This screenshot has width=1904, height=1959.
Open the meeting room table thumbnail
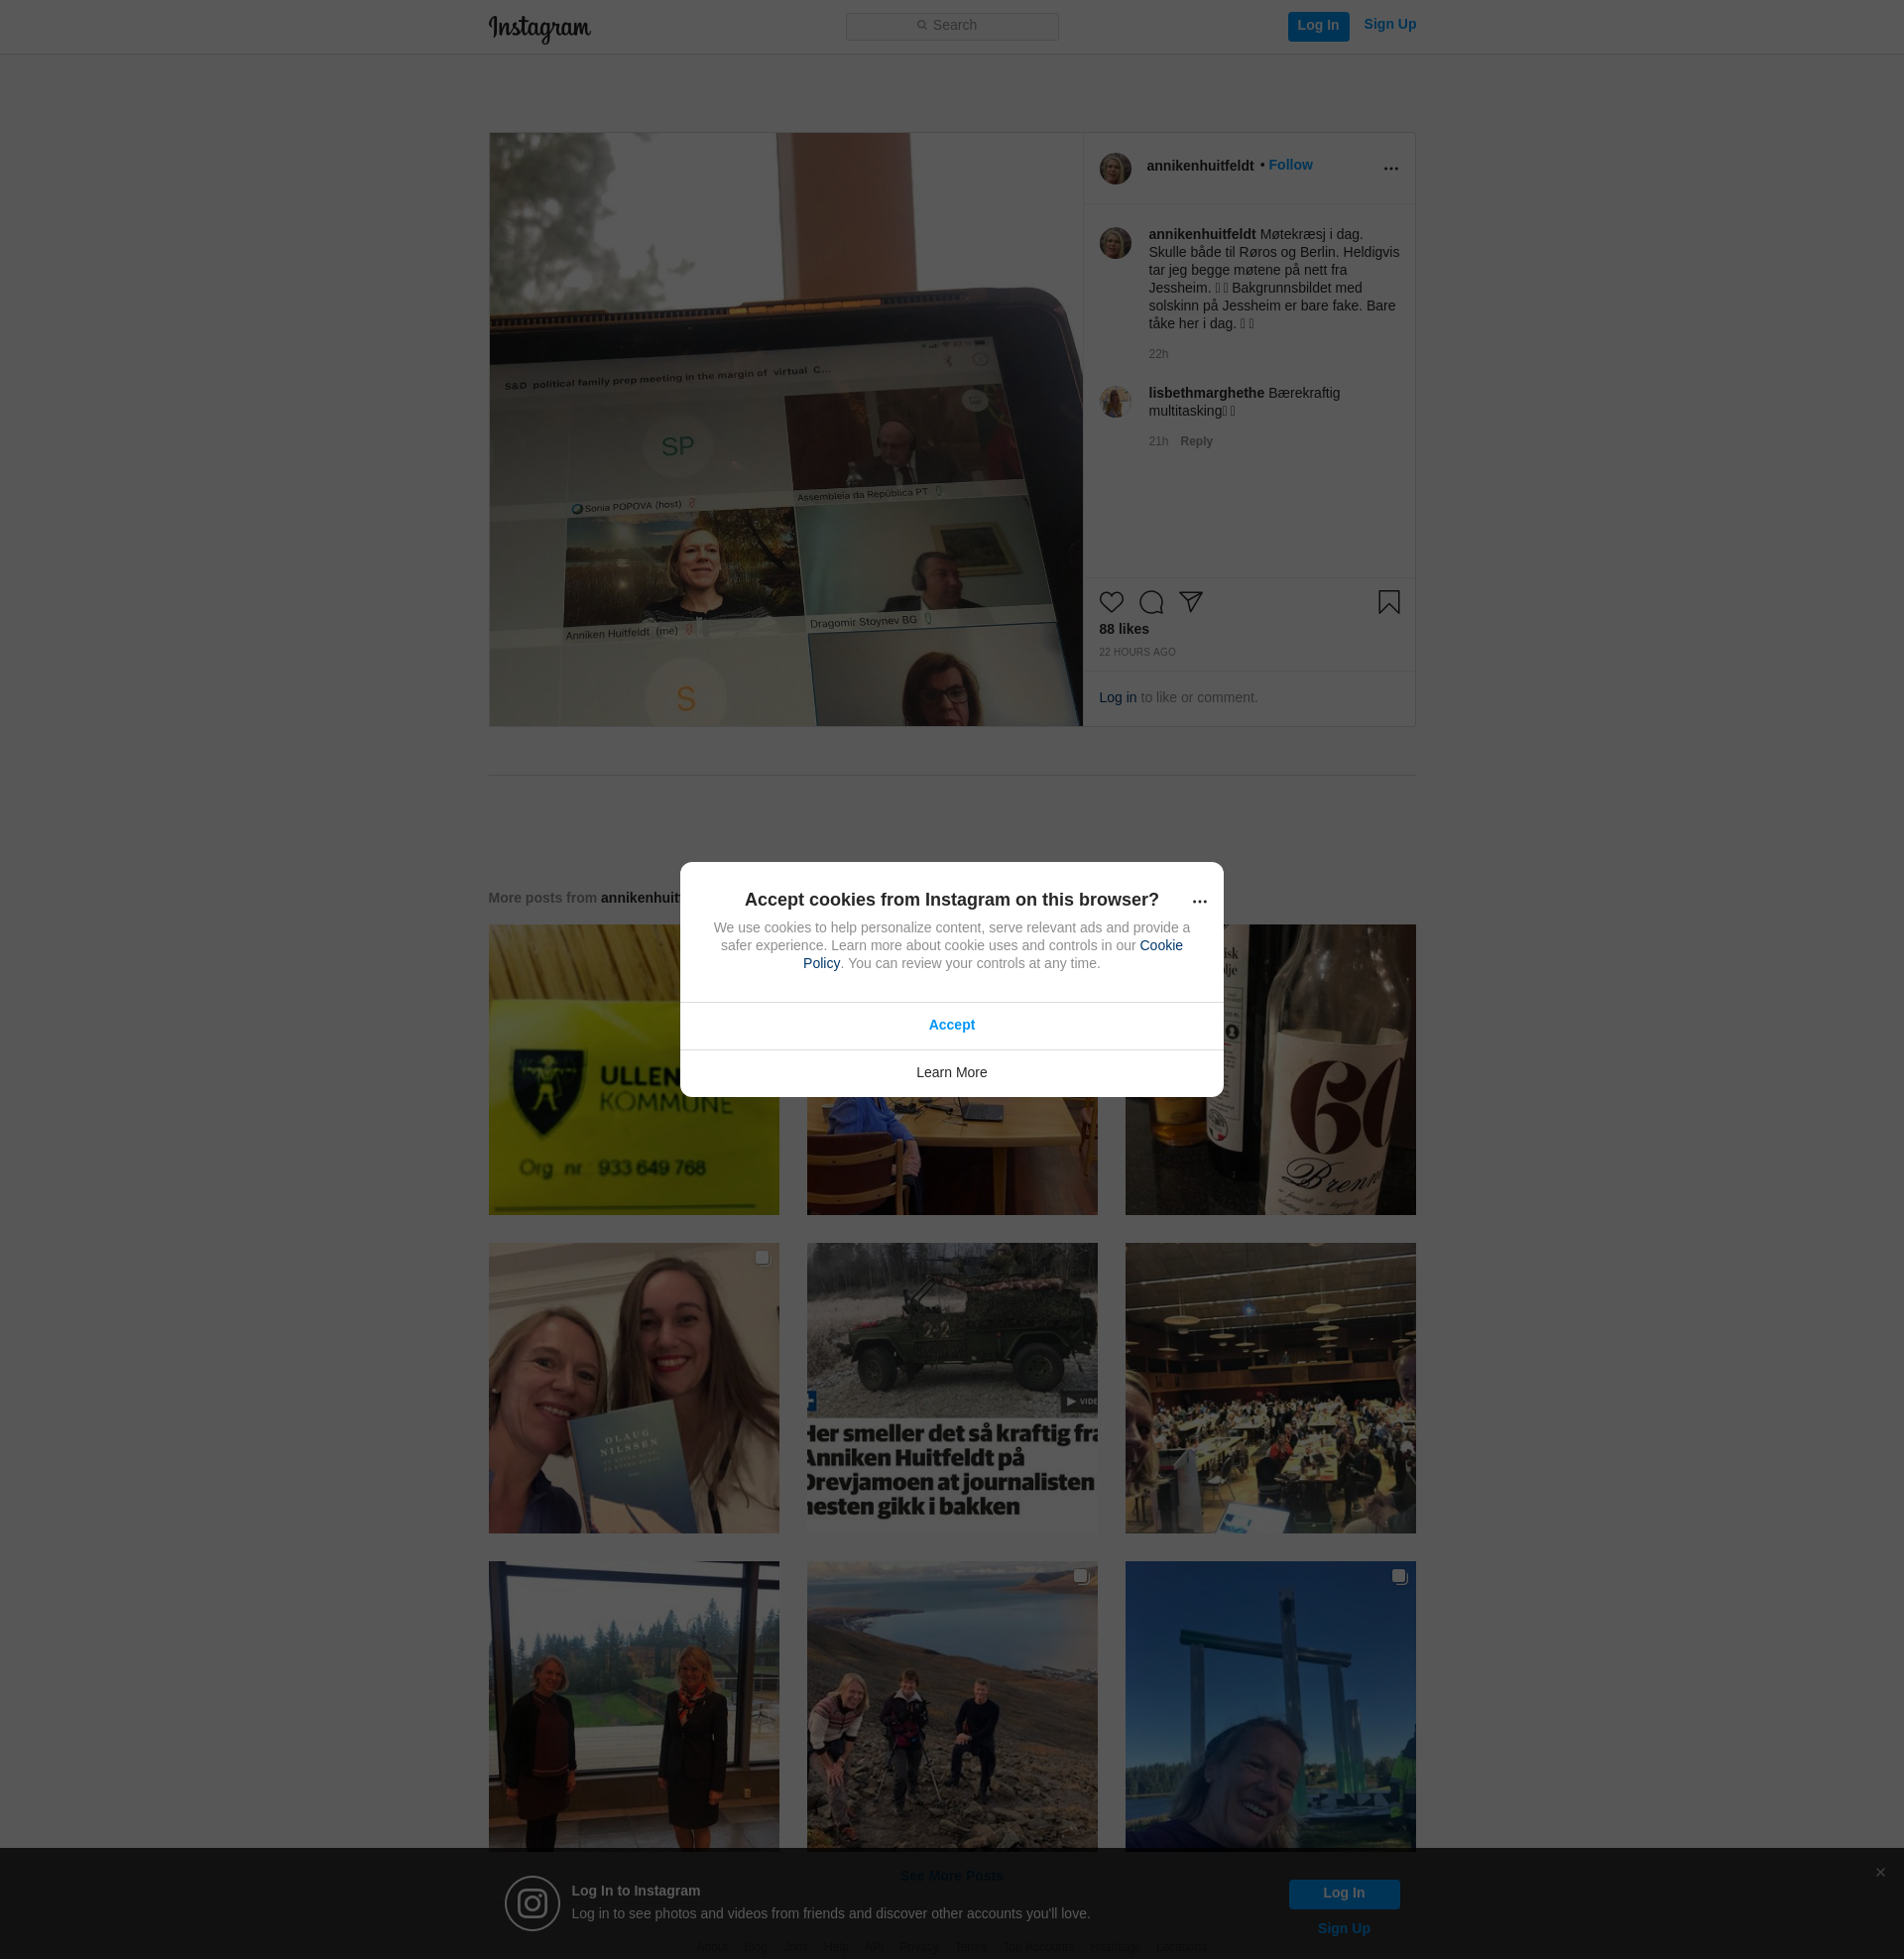(951, 1156)
